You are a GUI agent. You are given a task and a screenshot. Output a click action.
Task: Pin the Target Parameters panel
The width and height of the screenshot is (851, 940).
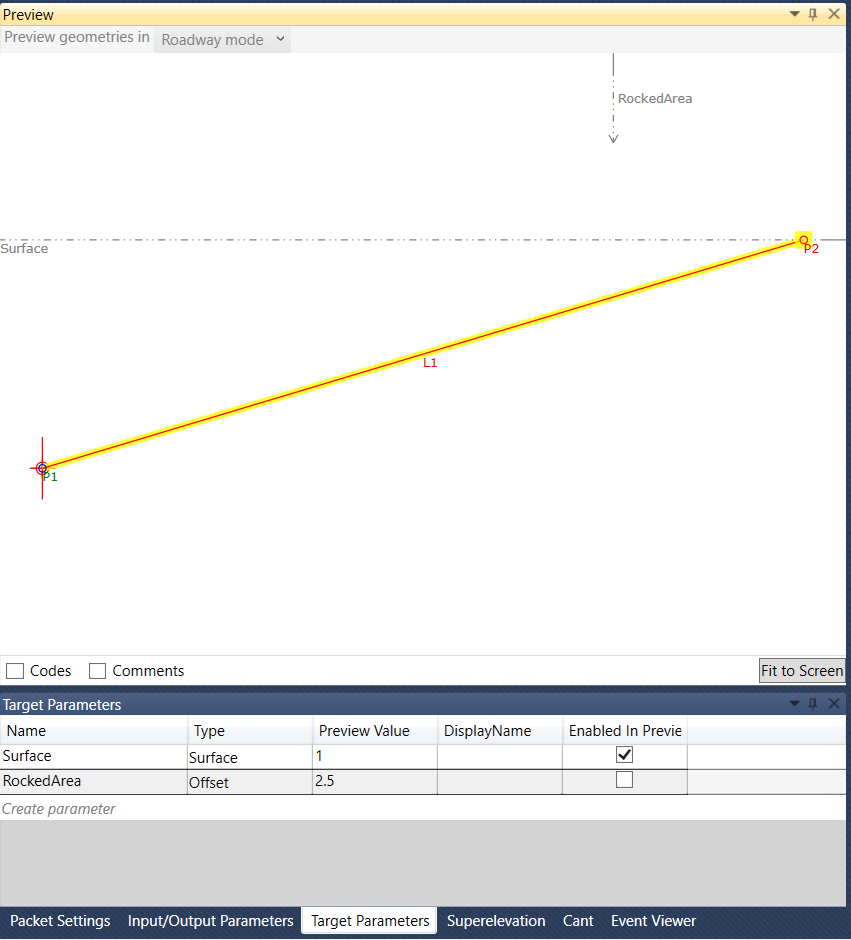(x=812, y=704)
